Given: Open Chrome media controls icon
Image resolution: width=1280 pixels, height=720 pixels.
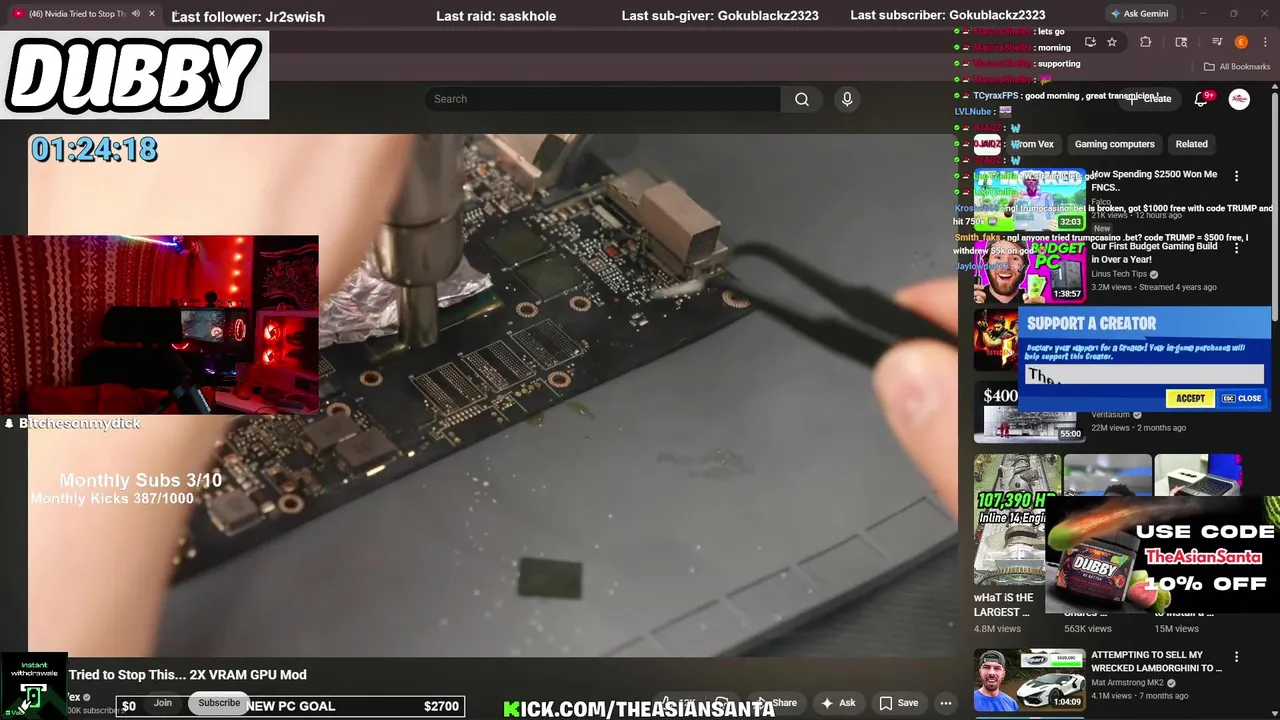Looking at the screenshot, I should (1217, 42).
